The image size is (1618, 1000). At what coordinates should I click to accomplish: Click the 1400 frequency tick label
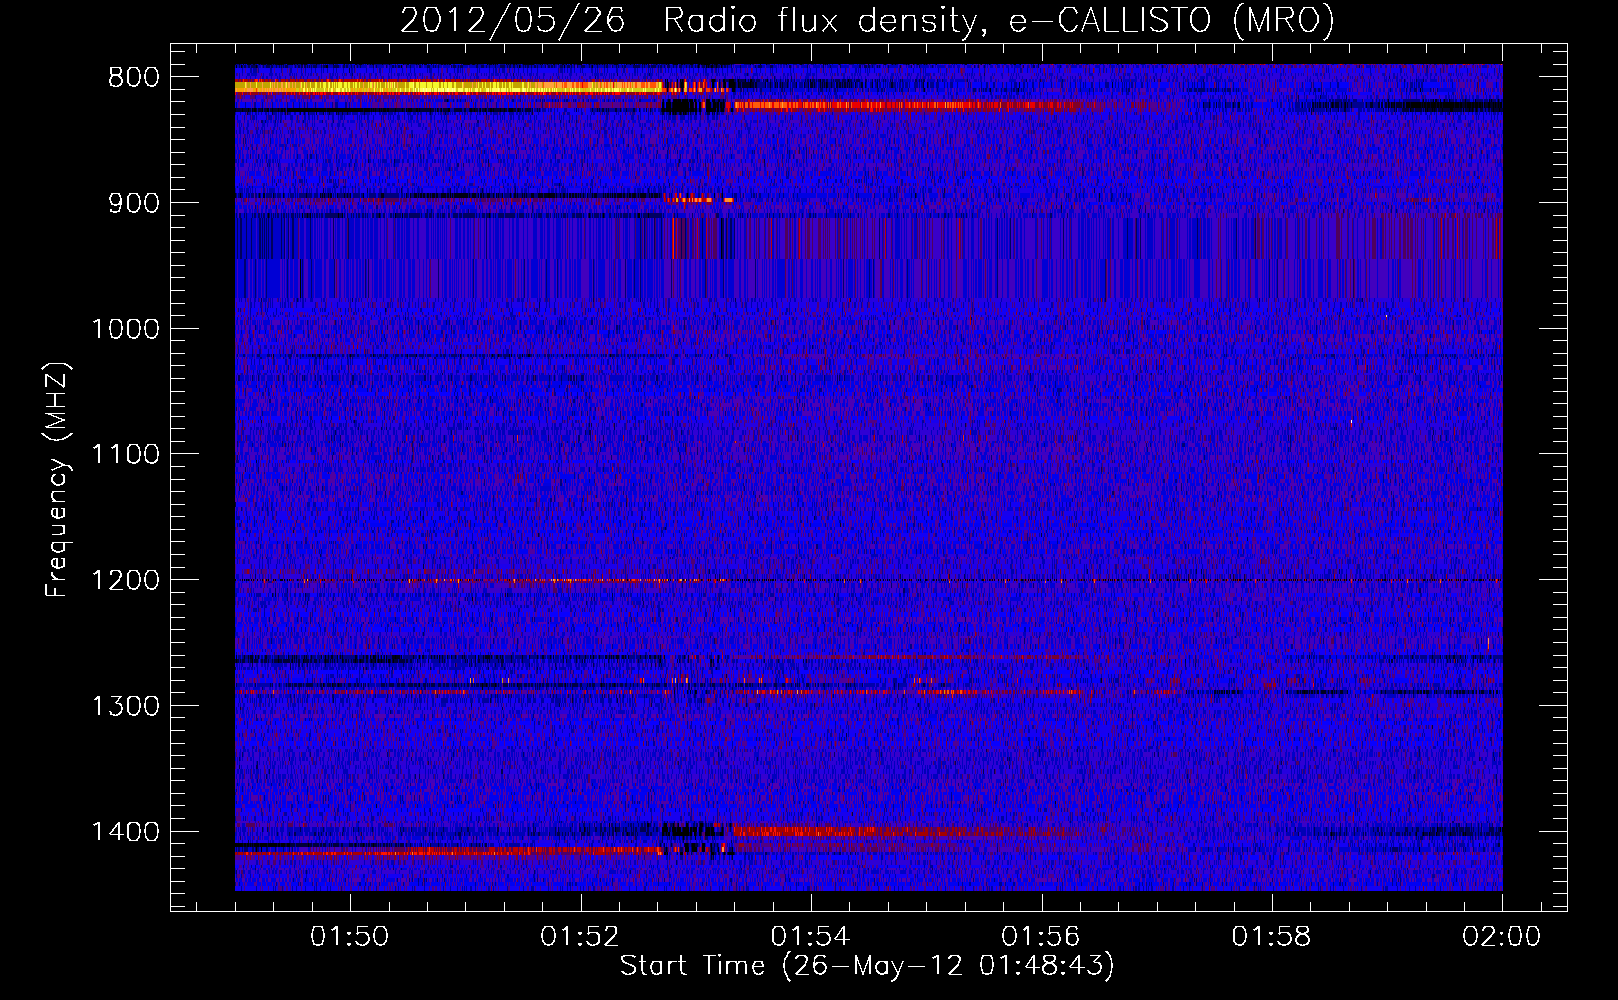coord(125,832)
